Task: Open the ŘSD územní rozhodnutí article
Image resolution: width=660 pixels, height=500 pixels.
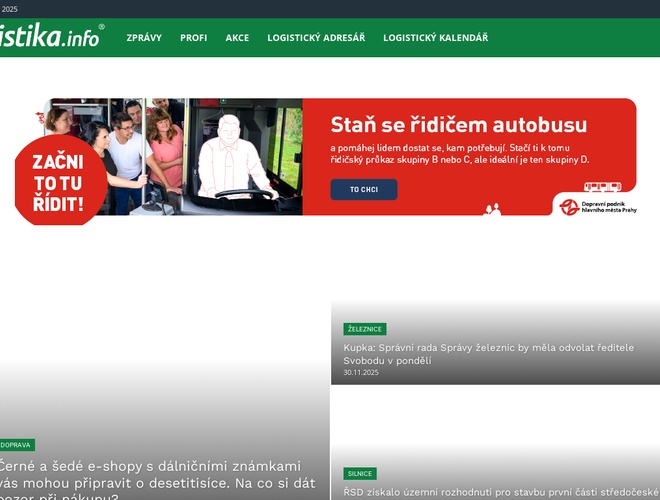Action: 500,492
